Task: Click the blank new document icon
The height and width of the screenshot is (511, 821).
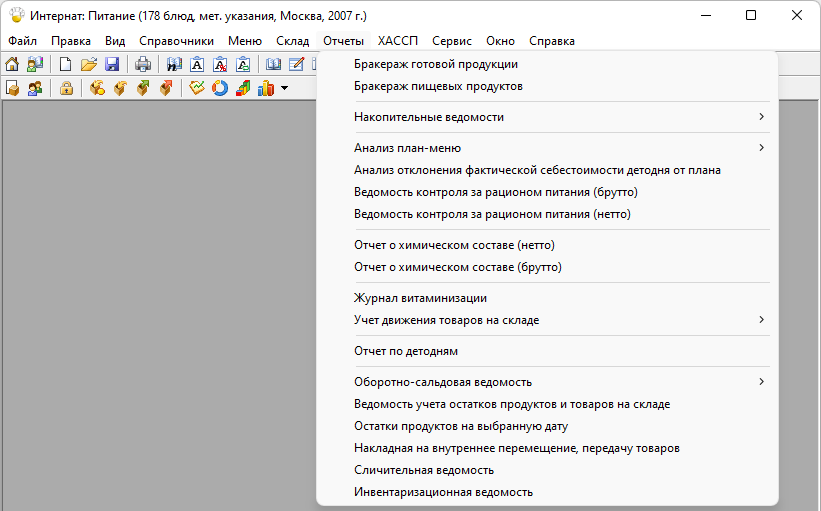Action: point(66,65)
